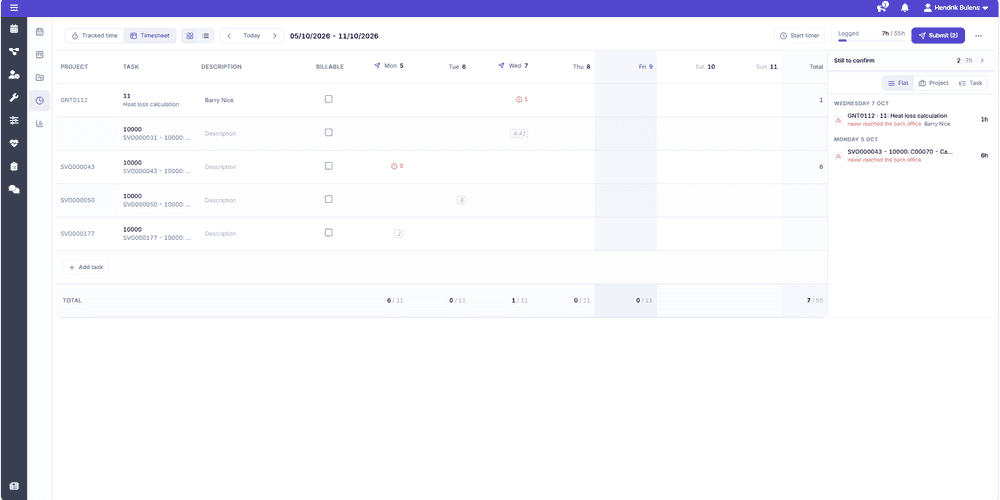1000x500 pixels.
Task: Click the GNT0112 project cell
Action: point(74,100)
